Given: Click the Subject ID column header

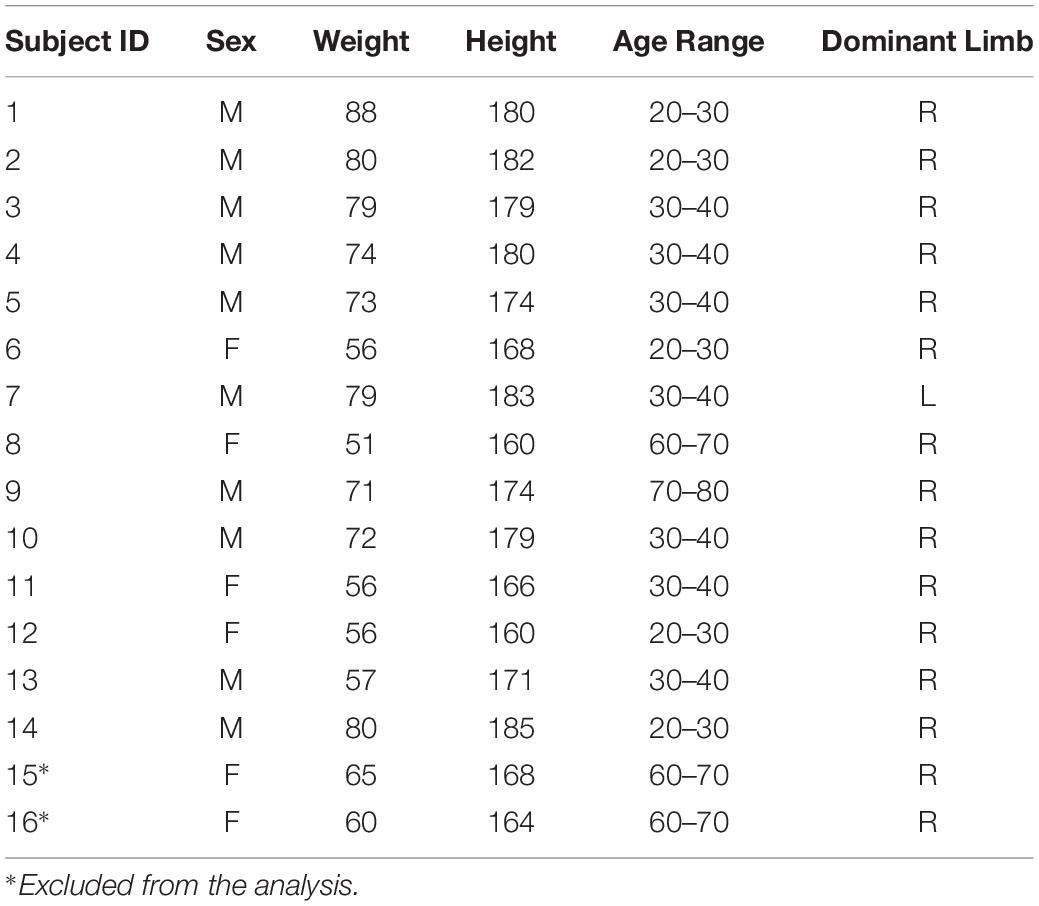Looking at the screenshot, I should click(x=78, y=41).
